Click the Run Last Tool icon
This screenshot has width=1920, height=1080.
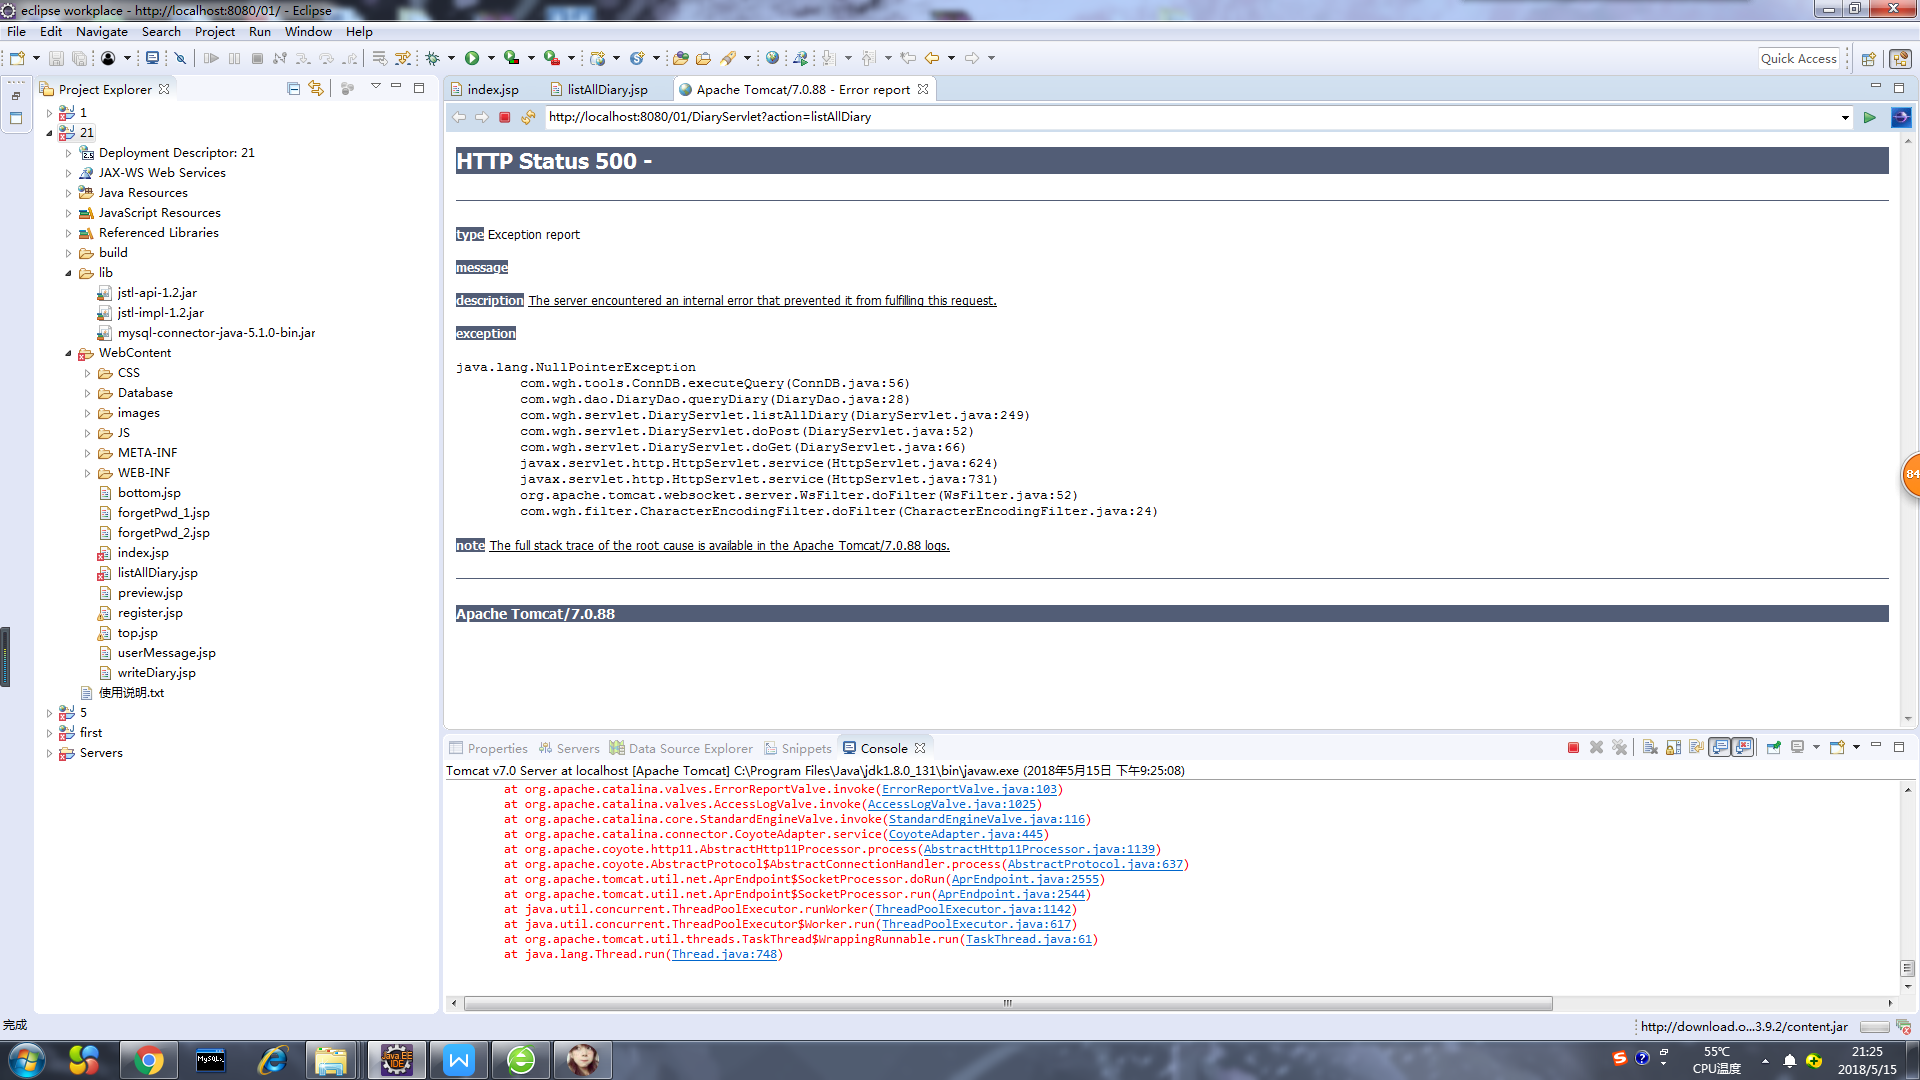[x=551, y=58]
